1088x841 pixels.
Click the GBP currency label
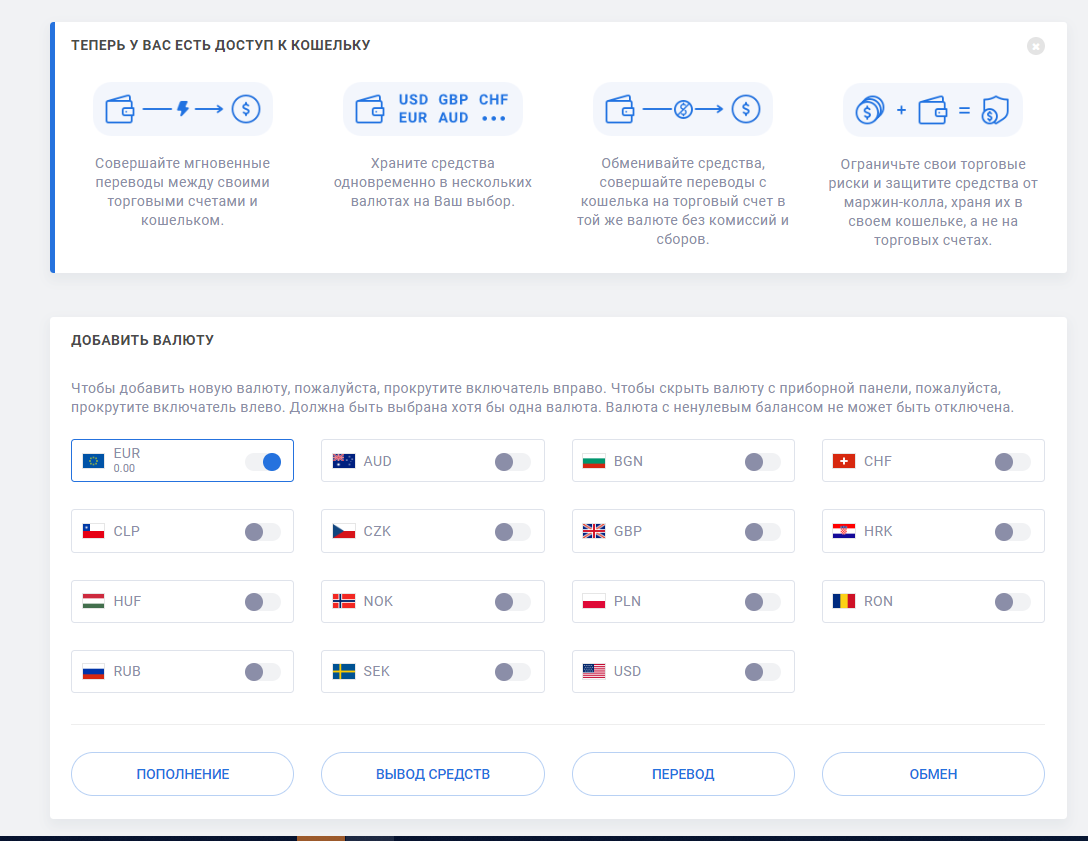[627, 531]
